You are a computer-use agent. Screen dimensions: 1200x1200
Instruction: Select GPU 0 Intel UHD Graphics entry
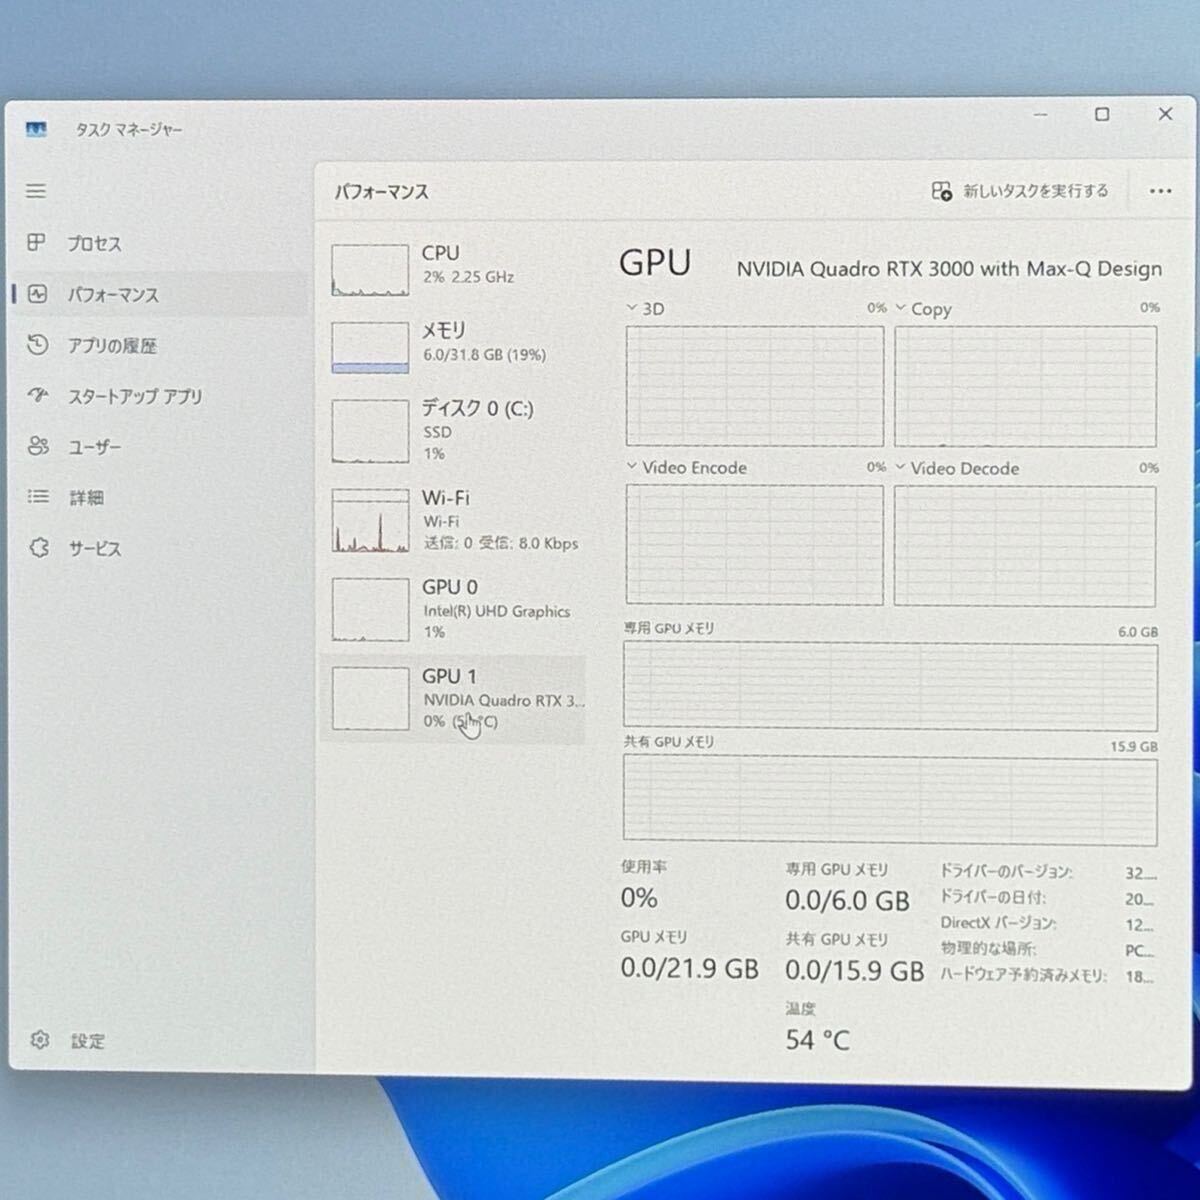(x=455, y=609)
